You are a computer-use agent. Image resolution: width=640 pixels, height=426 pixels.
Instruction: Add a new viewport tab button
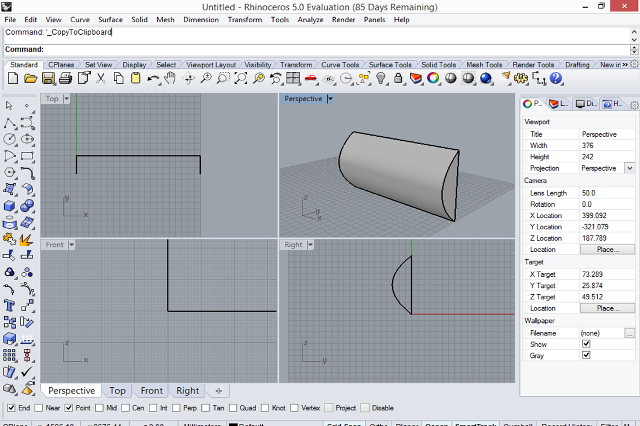point(218,391)
